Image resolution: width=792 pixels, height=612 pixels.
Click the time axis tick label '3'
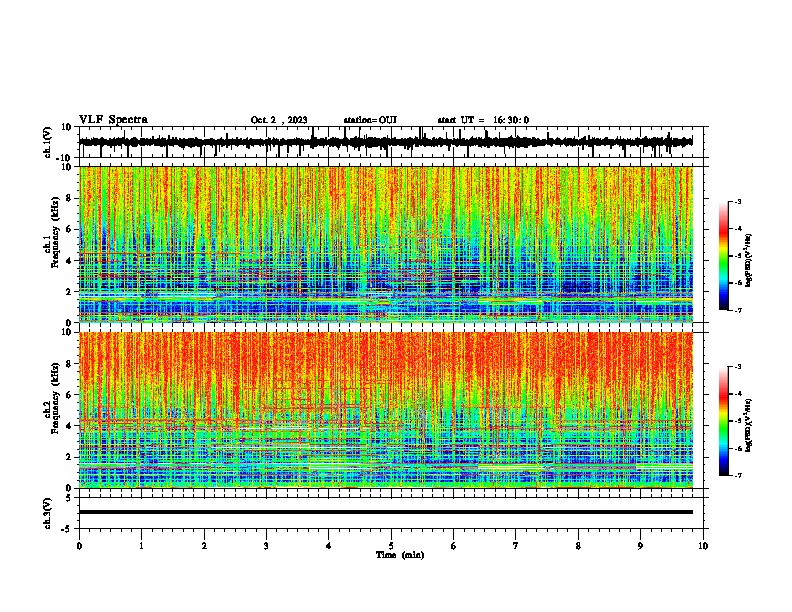(x=266, y=546)
